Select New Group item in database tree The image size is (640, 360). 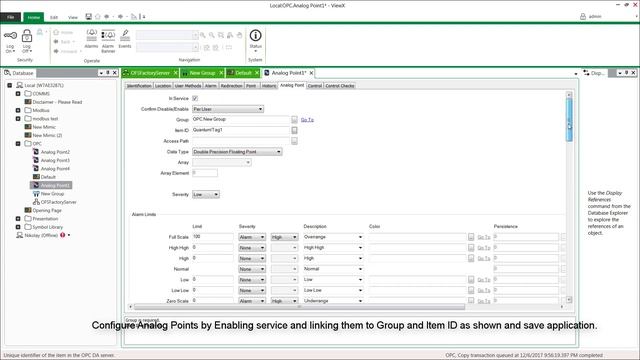(x=52, y=194)
